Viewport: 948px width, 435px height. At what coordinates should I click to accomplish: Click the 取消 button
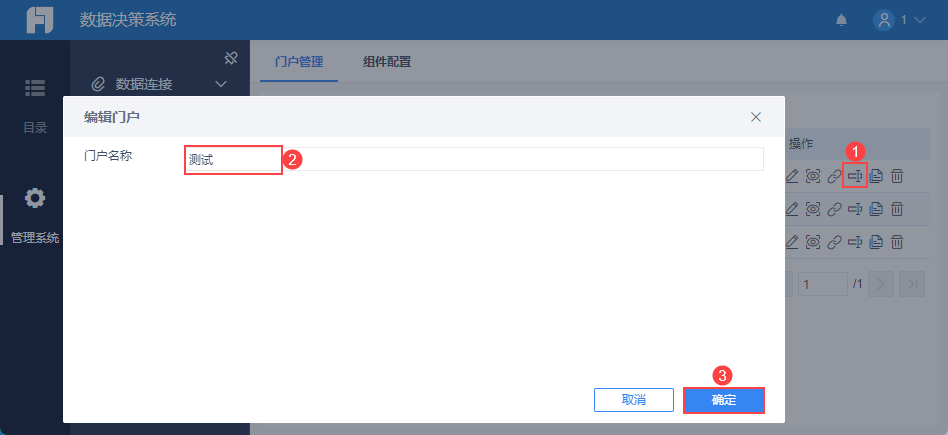[634, 400]
